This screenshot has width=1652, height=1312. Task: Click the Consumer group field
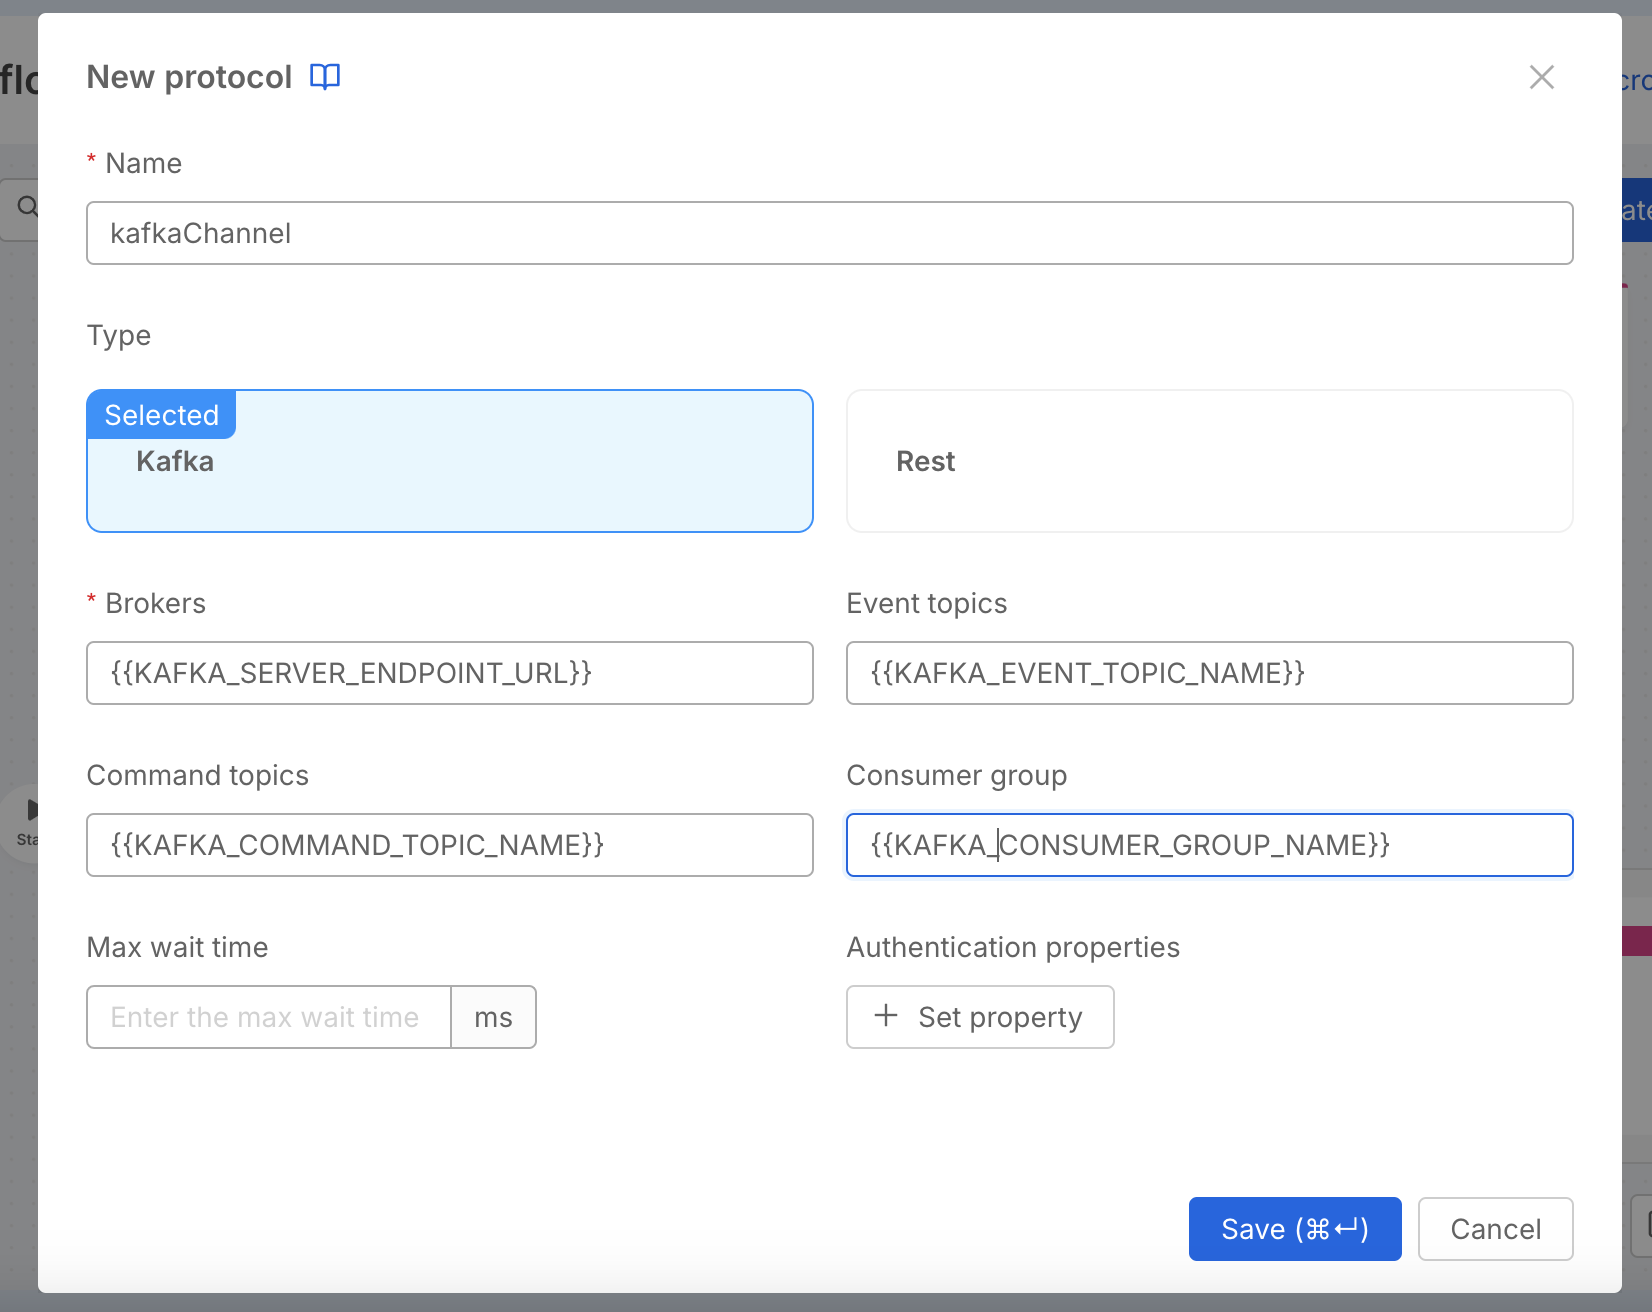click(1209, 845)
